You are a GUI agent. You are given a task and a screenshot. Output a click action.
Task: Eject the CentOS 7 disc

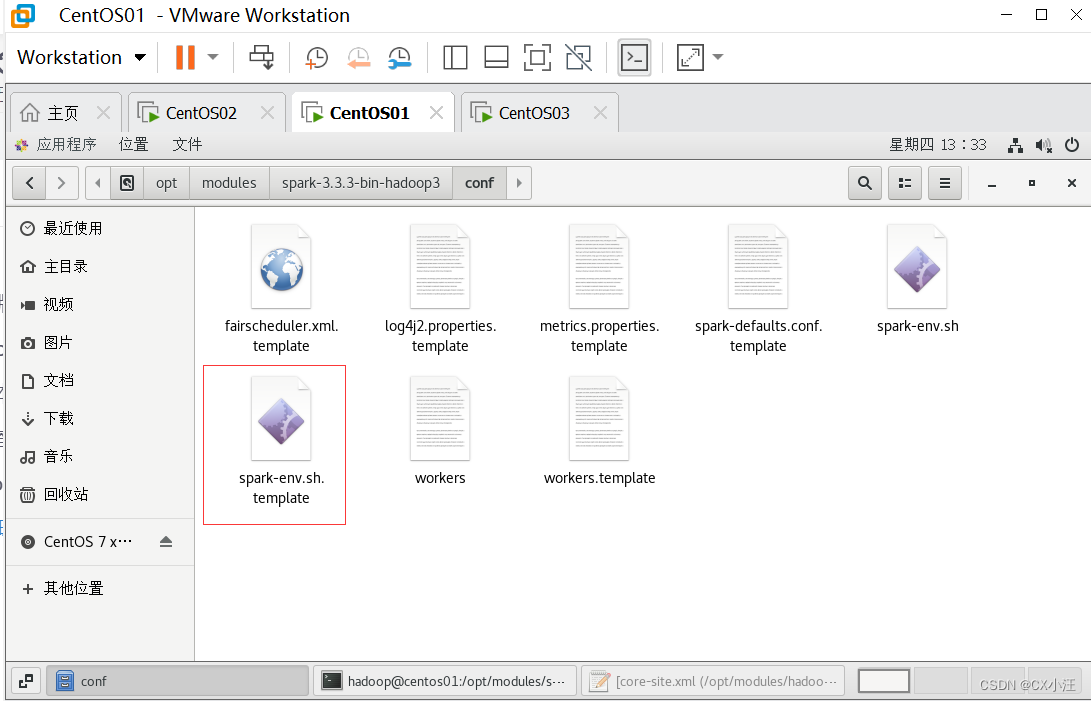click(x=166, y=542)
